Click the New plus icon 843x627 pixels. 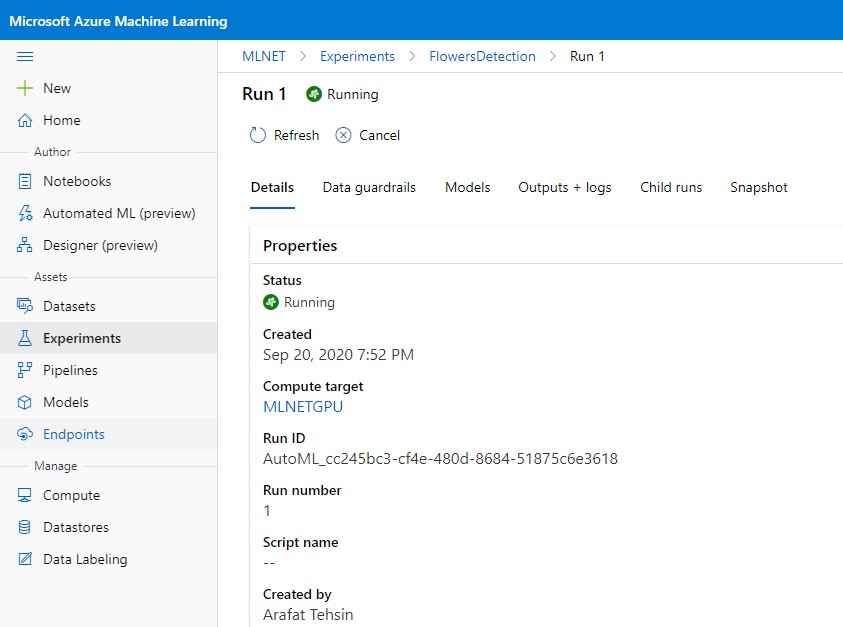[26, 88]
